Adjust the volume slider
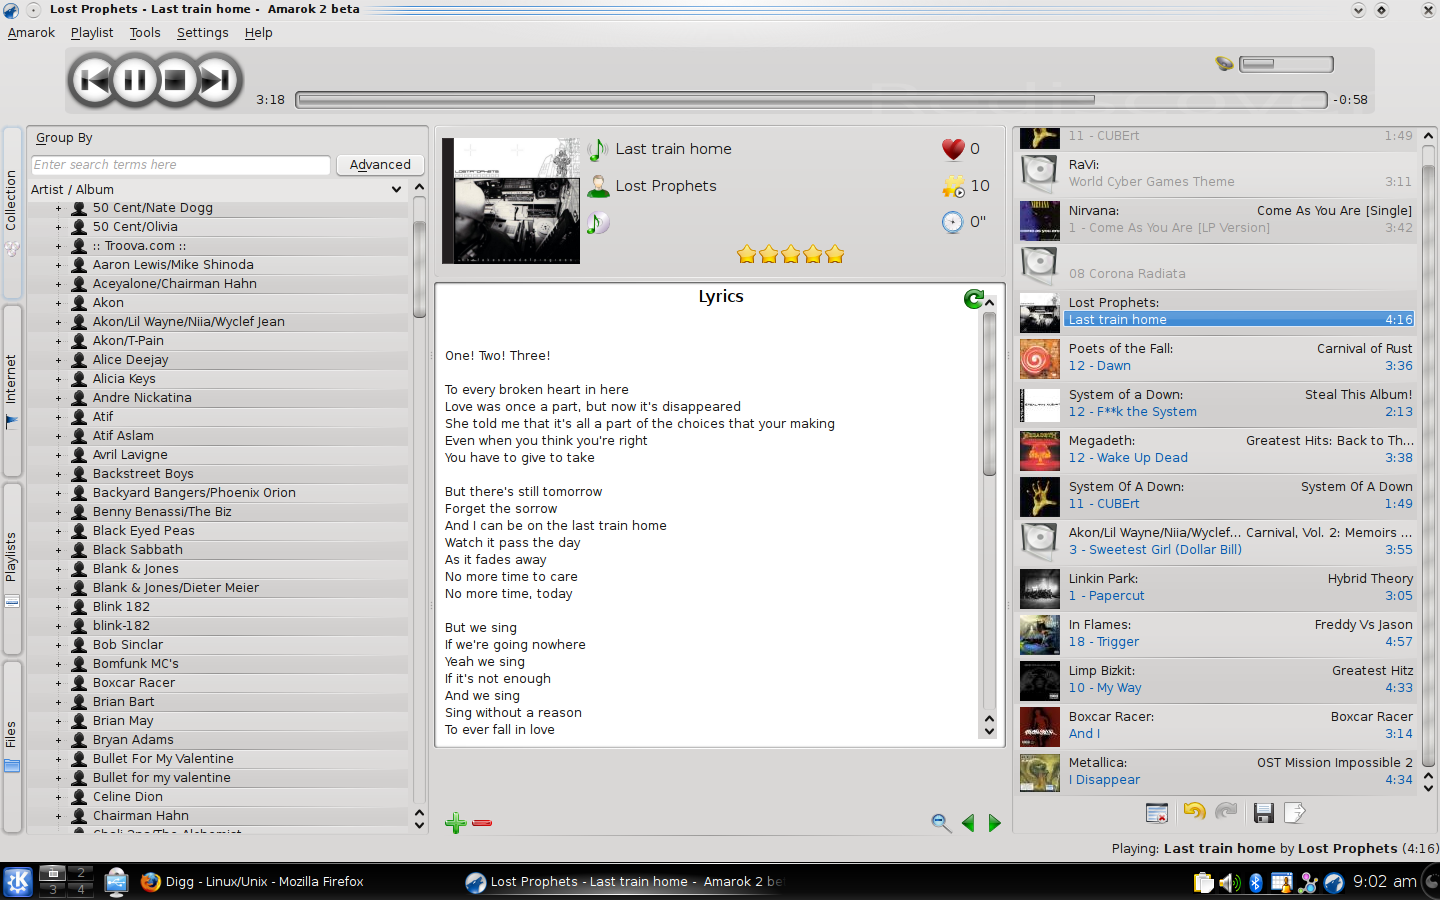Image resolution: width=1440 pixels, height=900 pixels. pyautogui.click(x=1286, y=64)
